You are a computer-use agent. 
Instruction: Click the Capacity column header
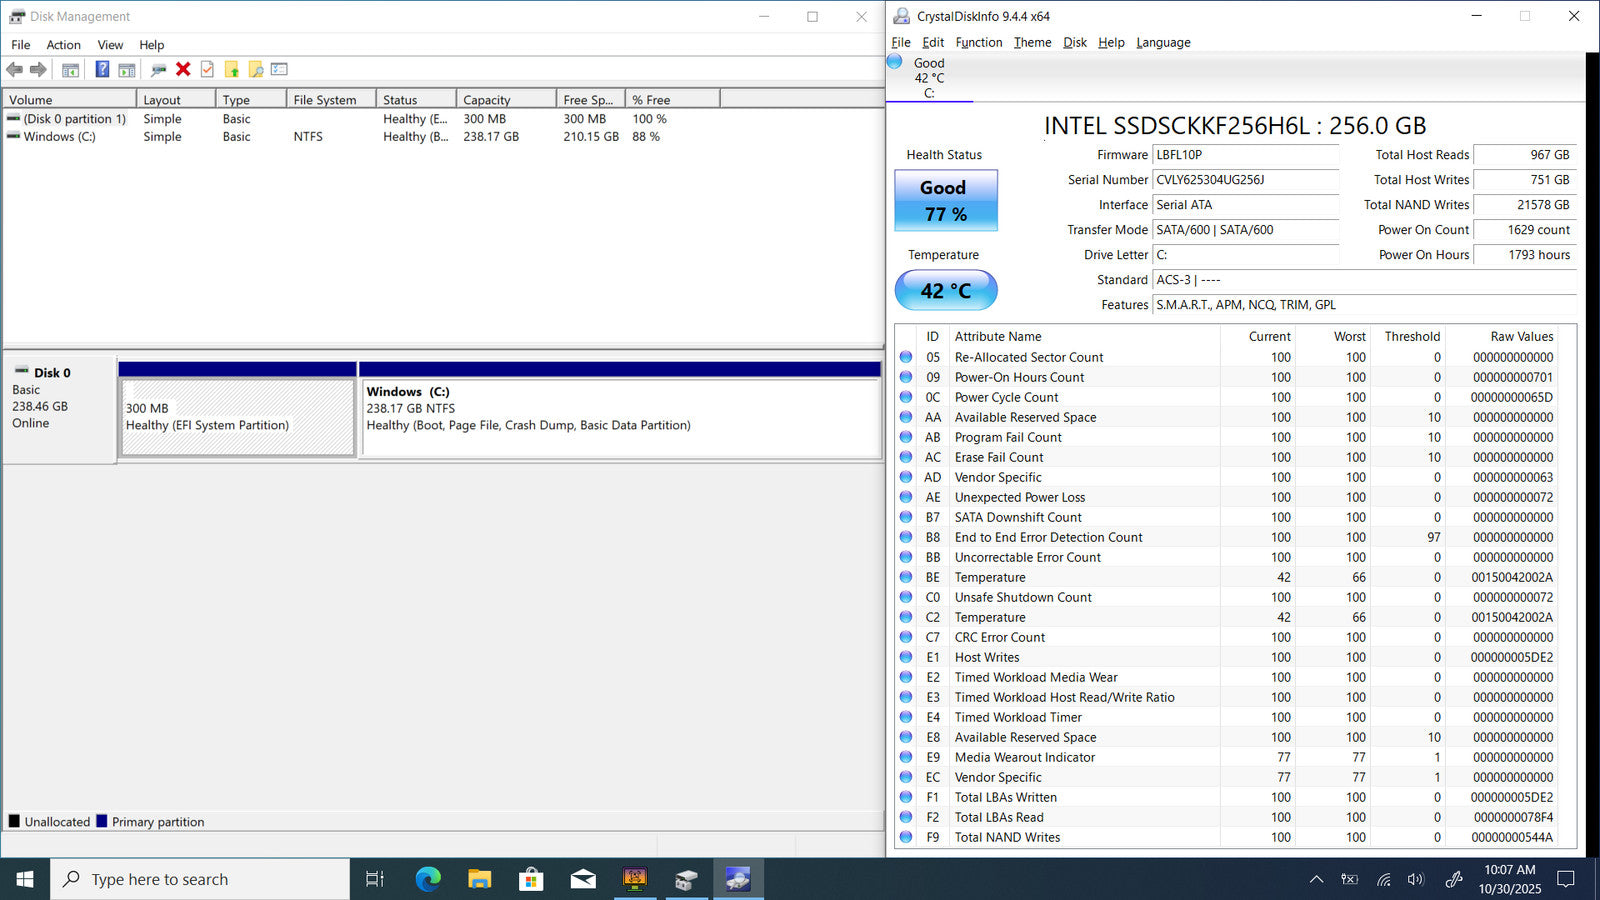pyautogui.click(x=505, y=100)
